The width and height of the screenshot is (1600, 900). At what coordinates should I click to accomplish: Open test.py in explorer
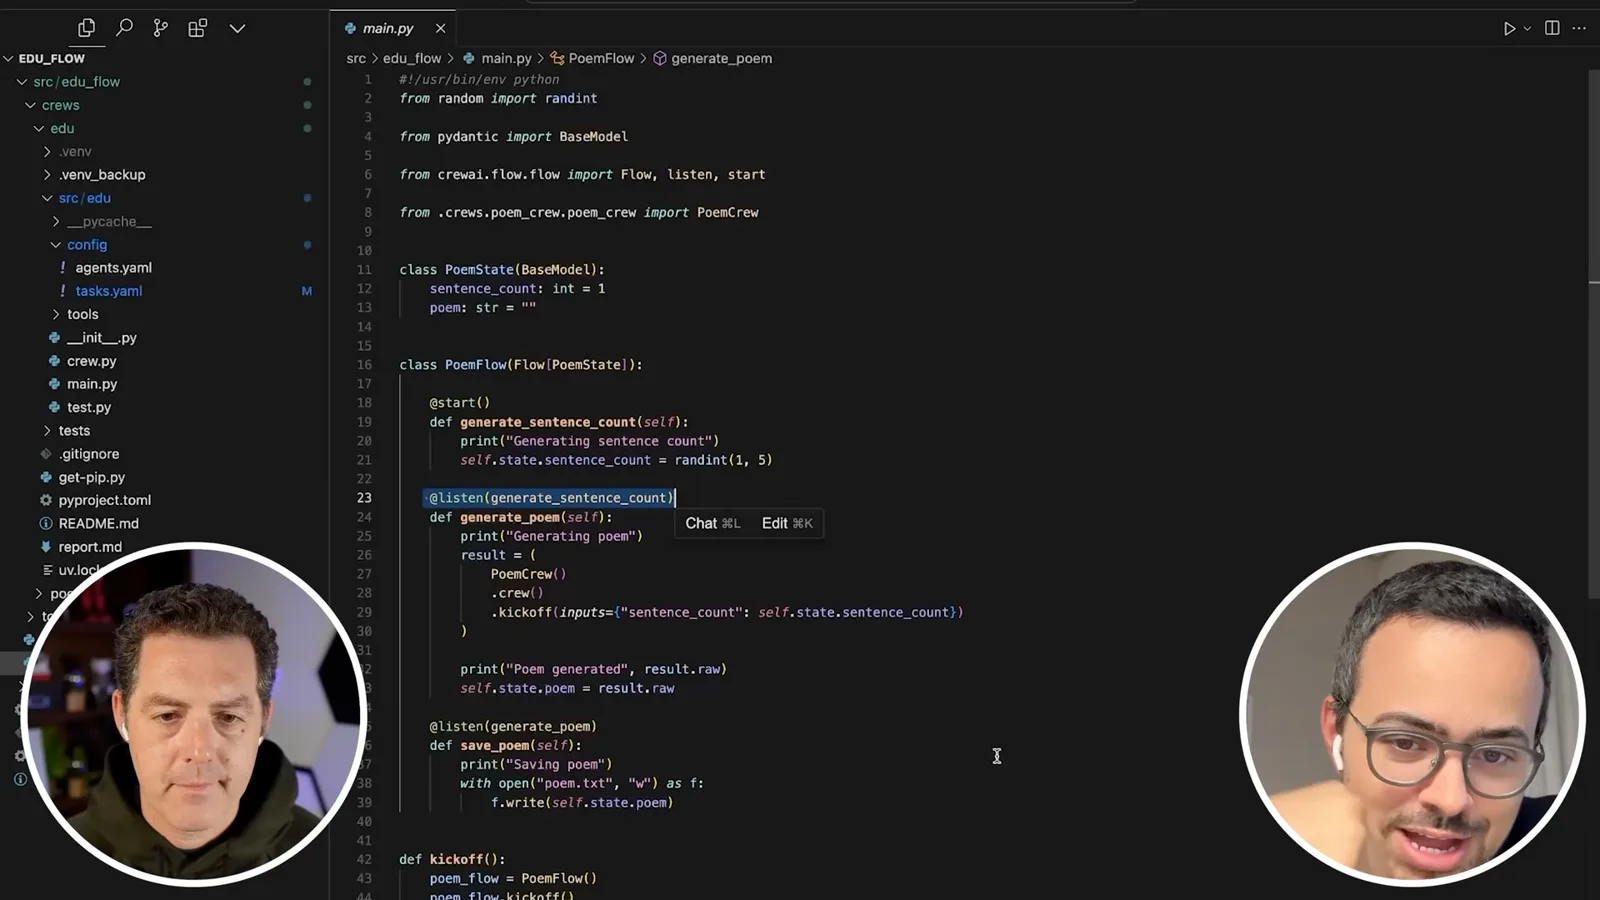pos(88,407)
